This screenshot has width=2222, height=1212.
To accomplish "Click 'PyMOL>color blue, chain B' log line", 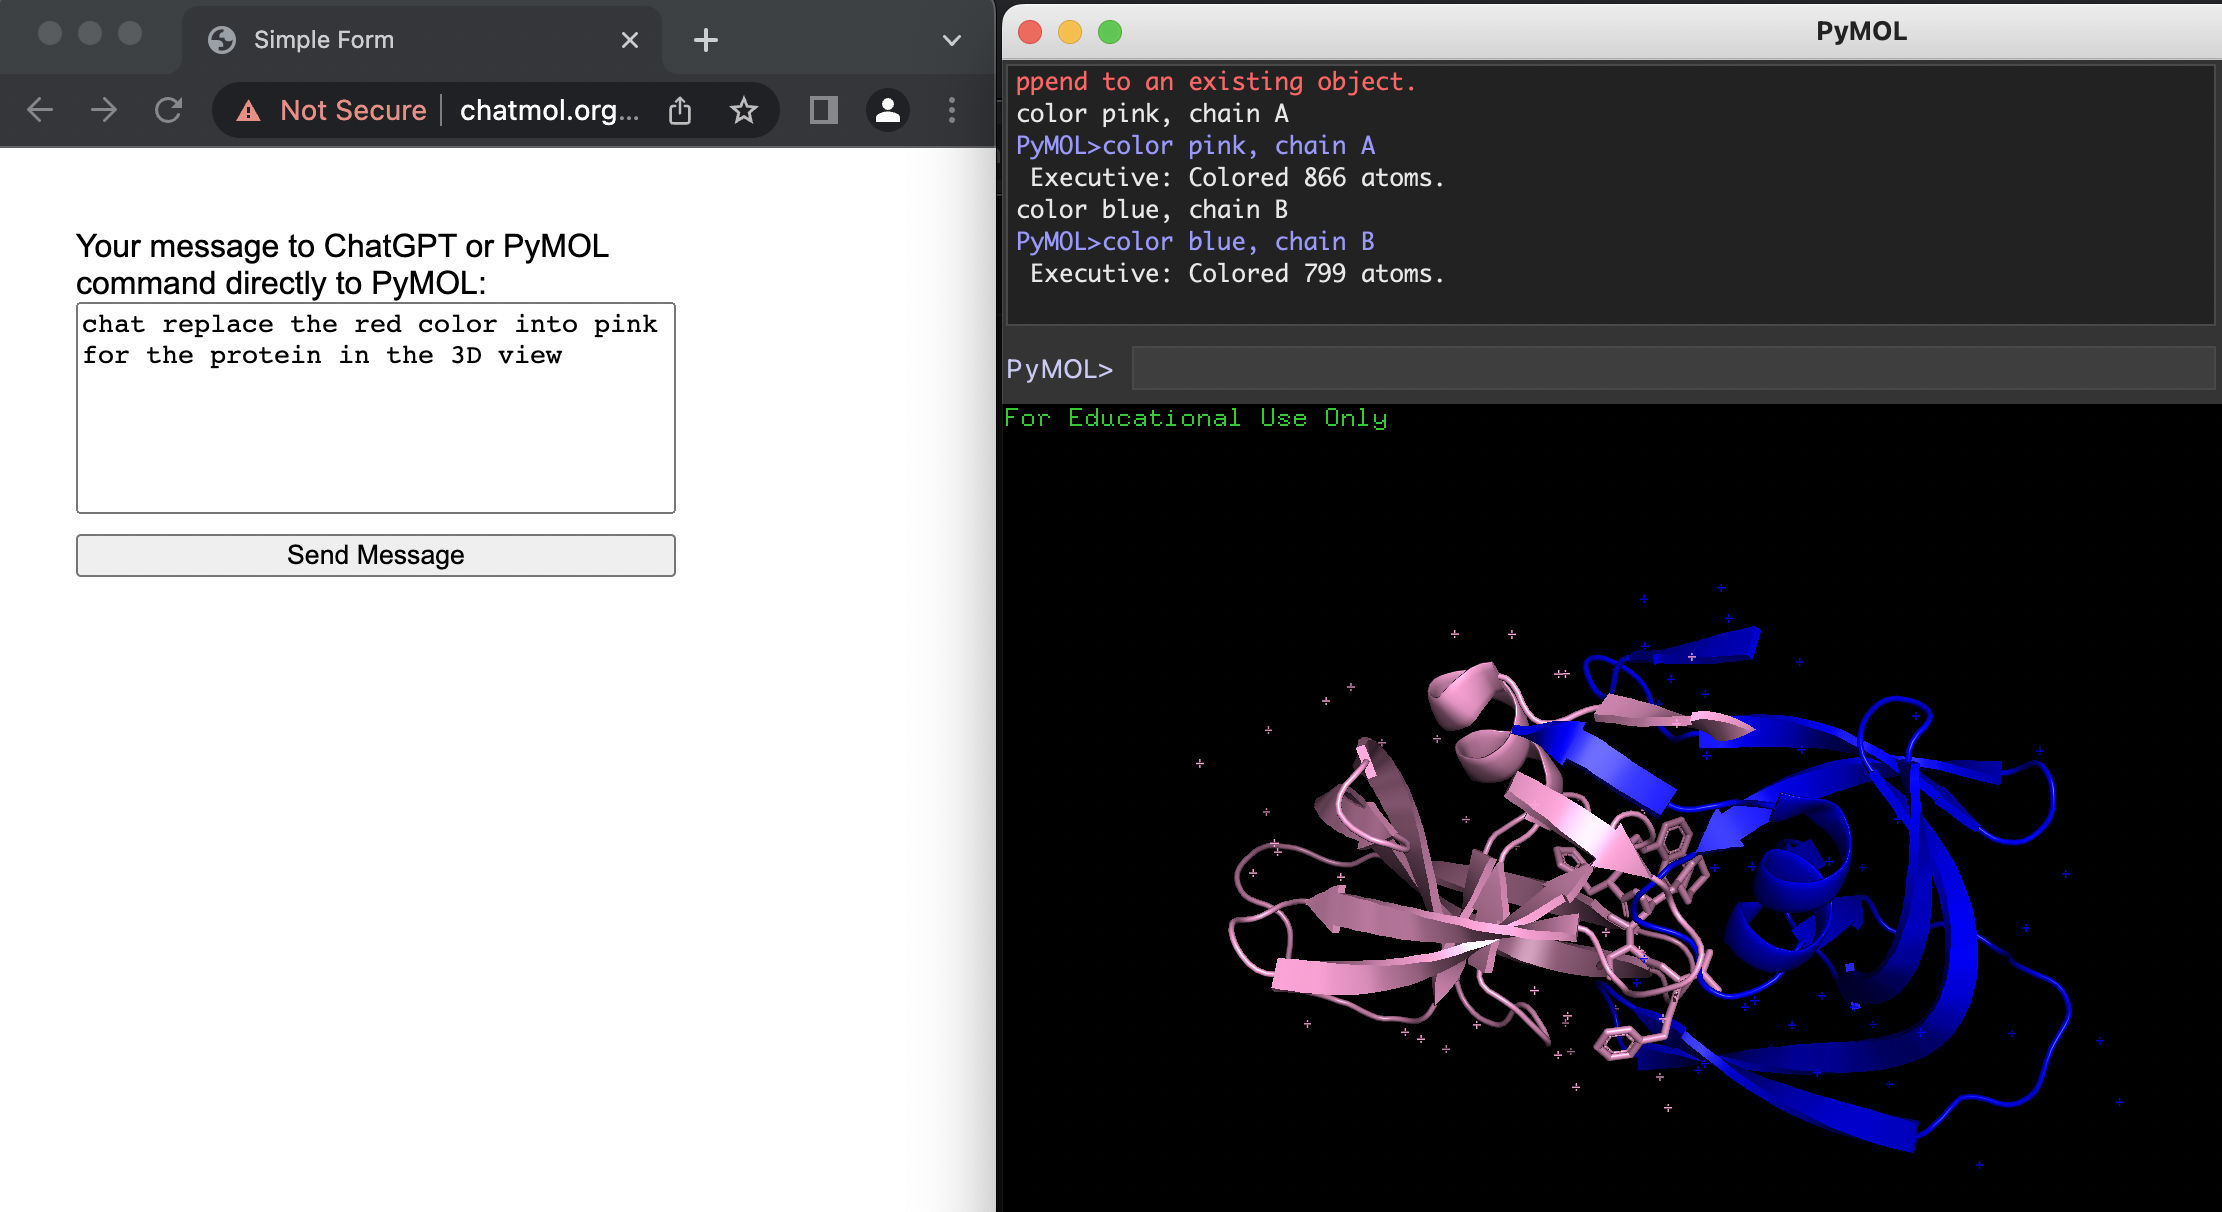I will (1196, 242).
